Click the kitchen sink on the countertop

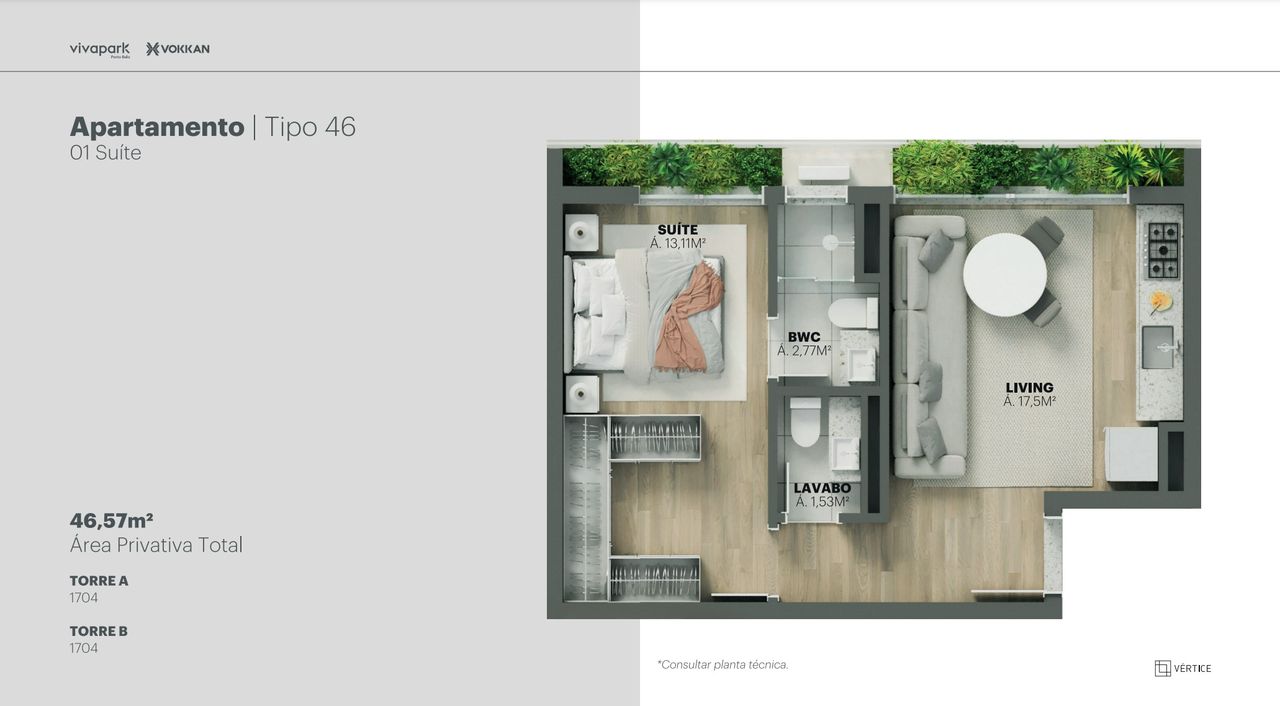tap(1159, 347)
